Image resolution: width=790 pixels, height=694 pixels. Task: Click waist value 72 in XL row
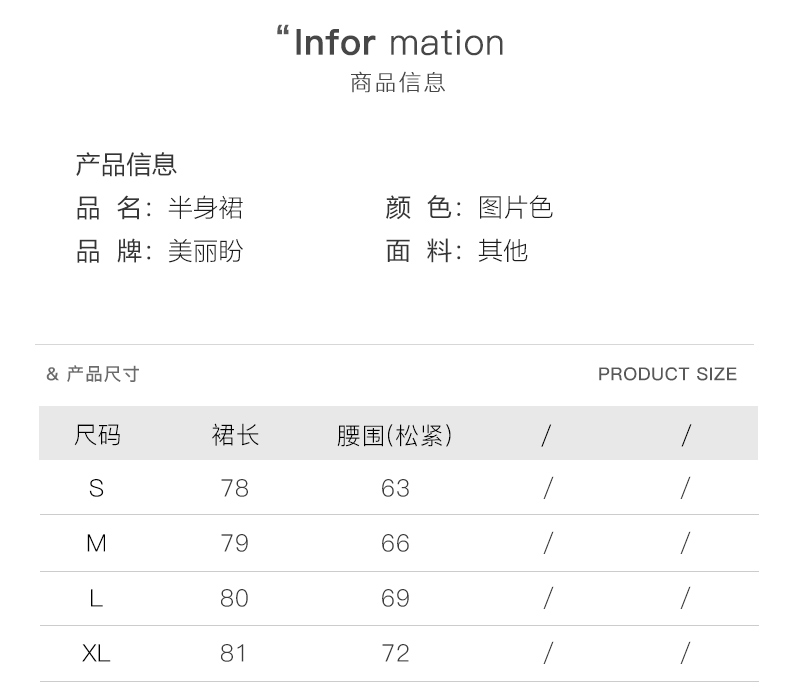point(395,653)
